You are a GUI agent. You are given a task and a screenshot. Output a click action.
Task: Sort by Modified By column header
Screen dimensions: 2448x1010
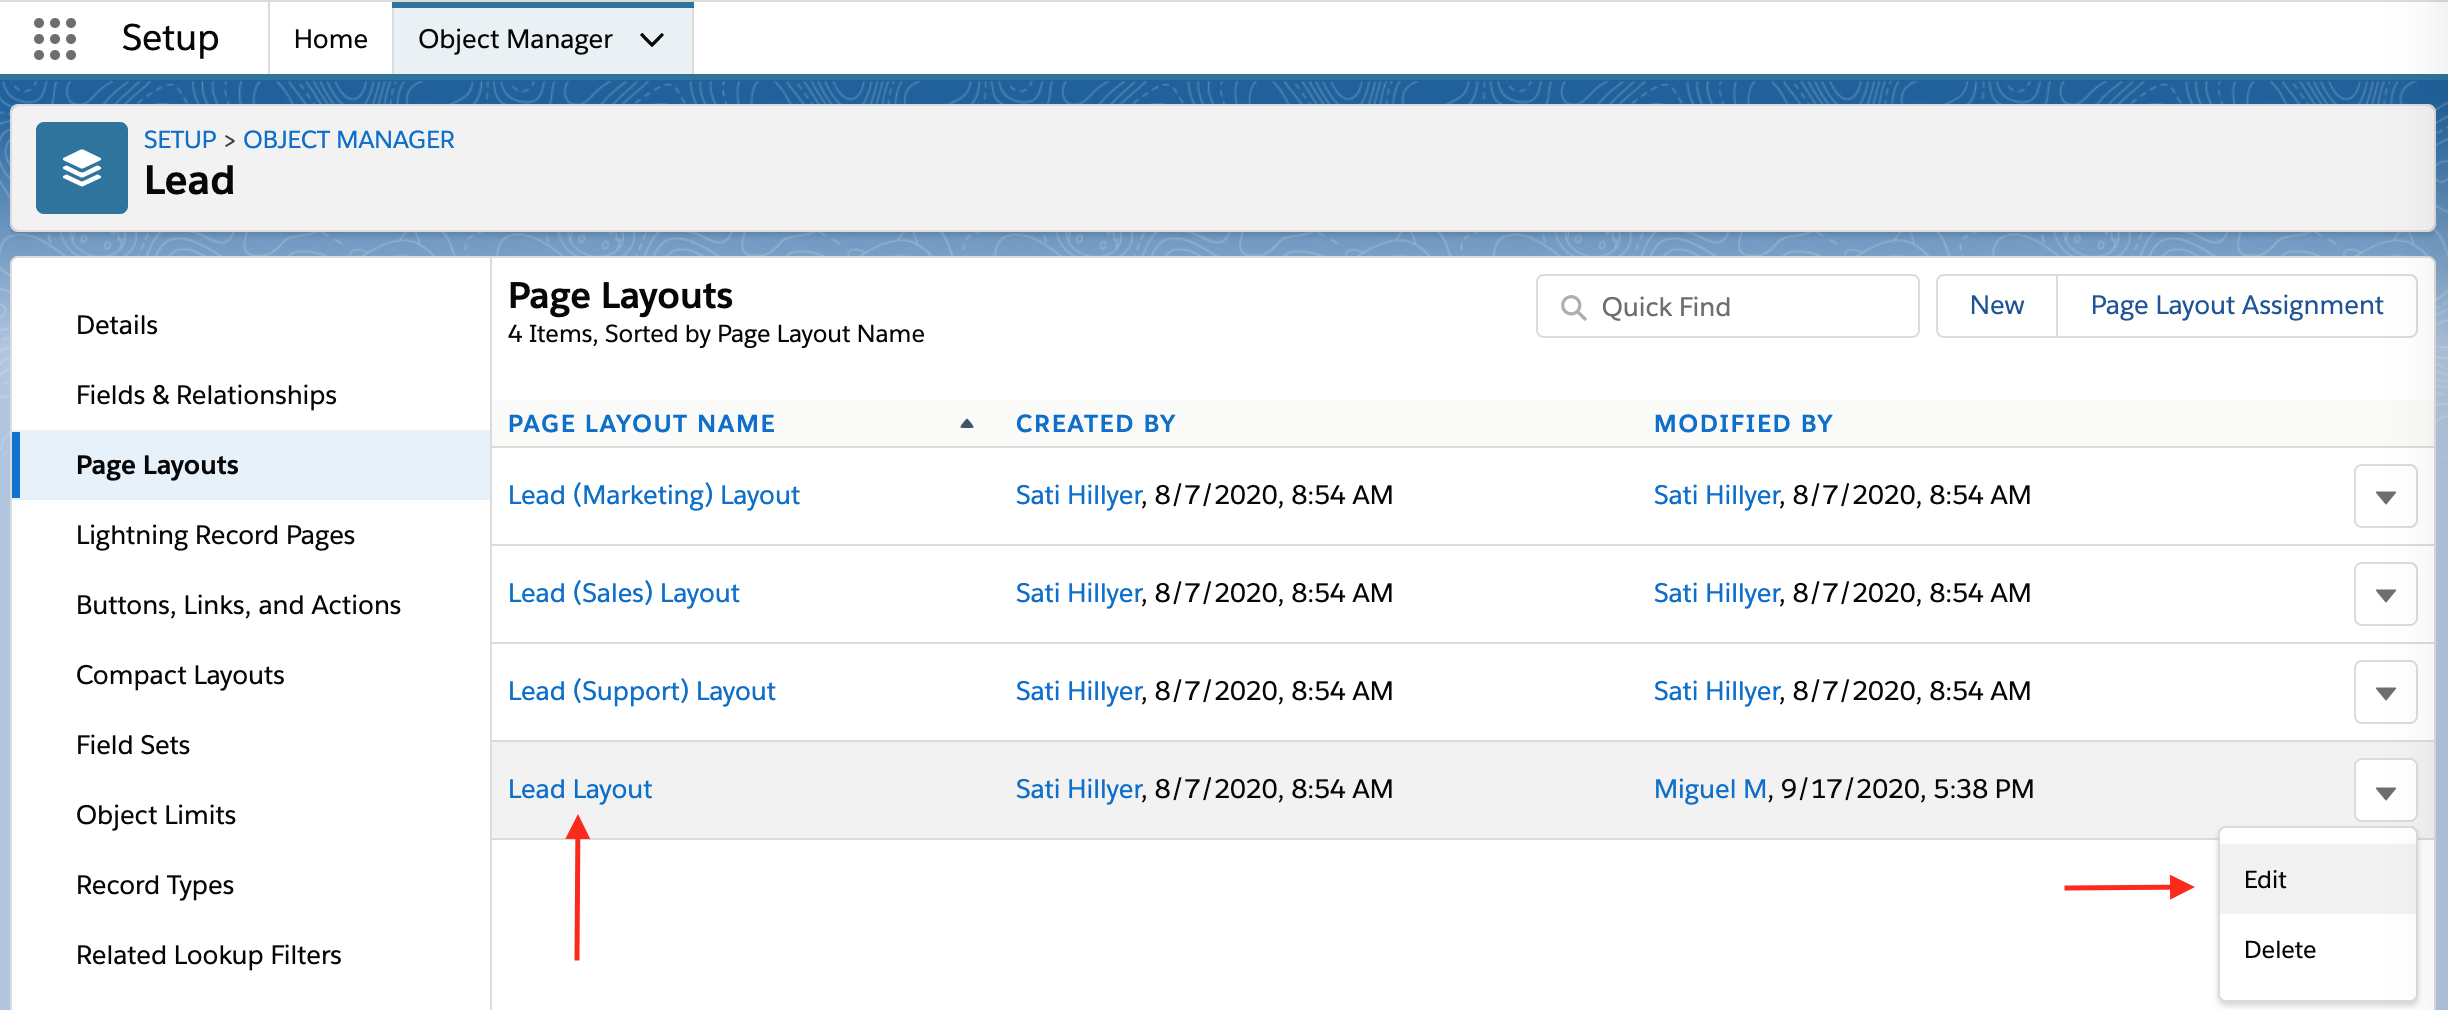(x=1743, y=424)
